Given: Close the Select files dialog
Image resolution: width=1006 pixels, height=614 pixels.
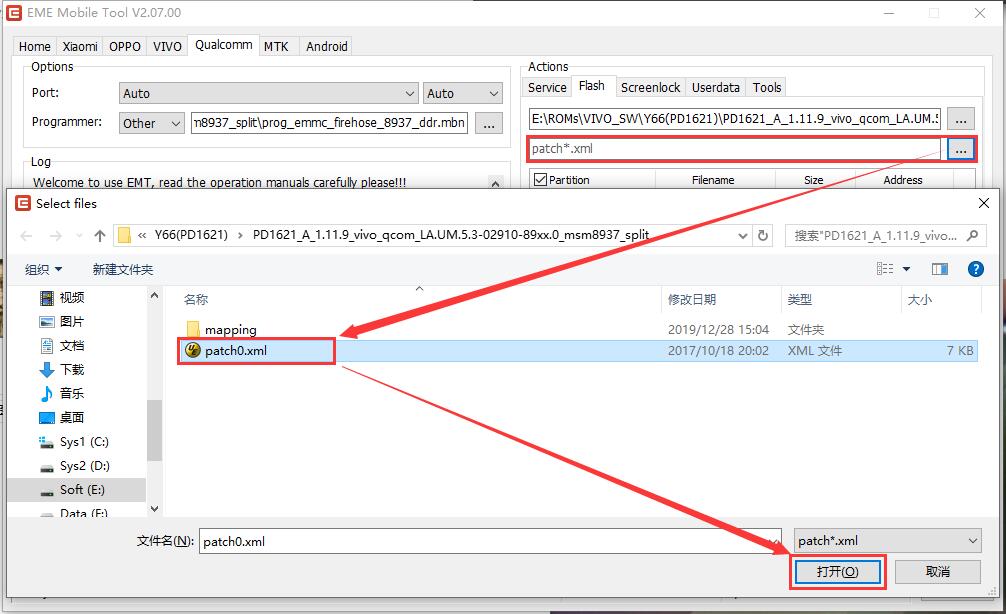Looking at the screenshot, I should (984, 203).
